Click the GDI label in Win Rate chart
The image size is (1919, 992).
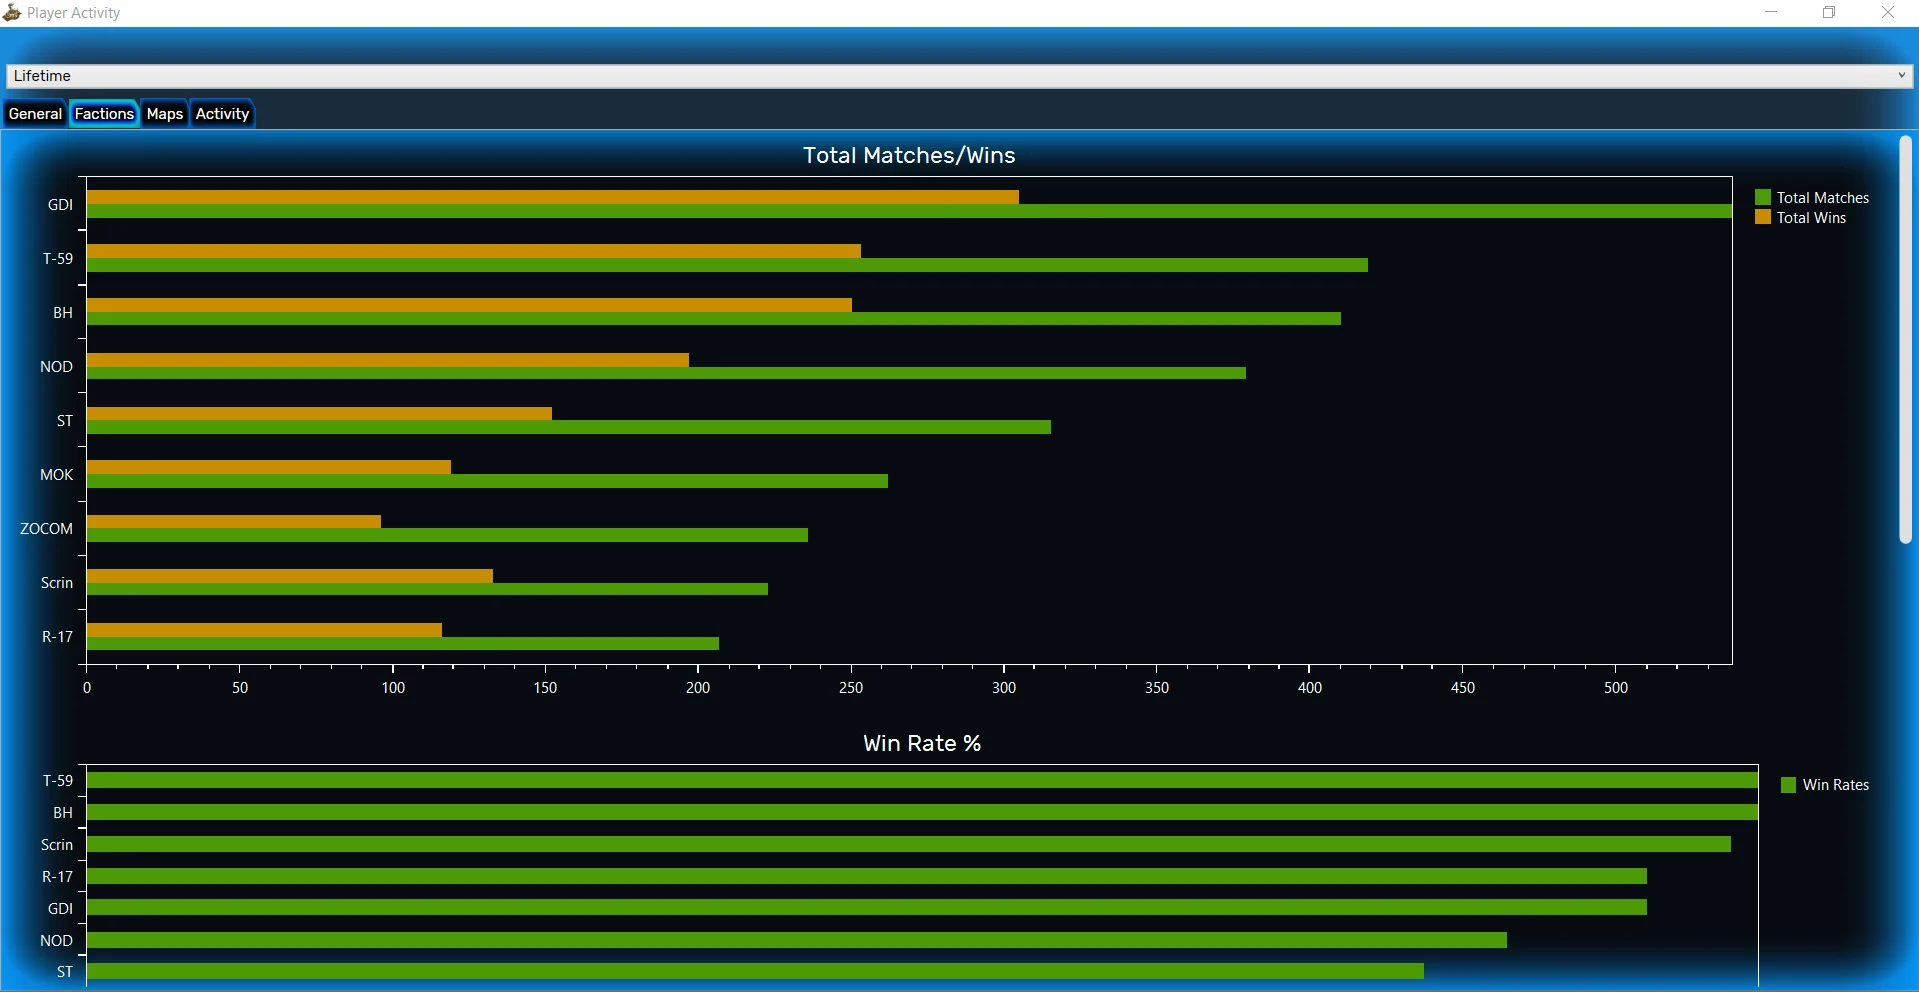[x=60, y=909]
